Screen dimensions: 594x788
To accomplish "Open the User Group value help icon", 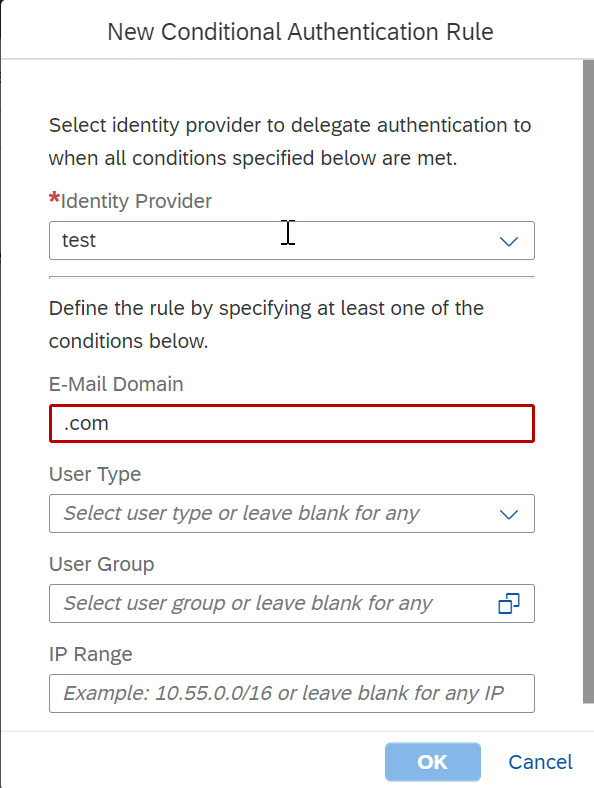I will pos(509,604).
